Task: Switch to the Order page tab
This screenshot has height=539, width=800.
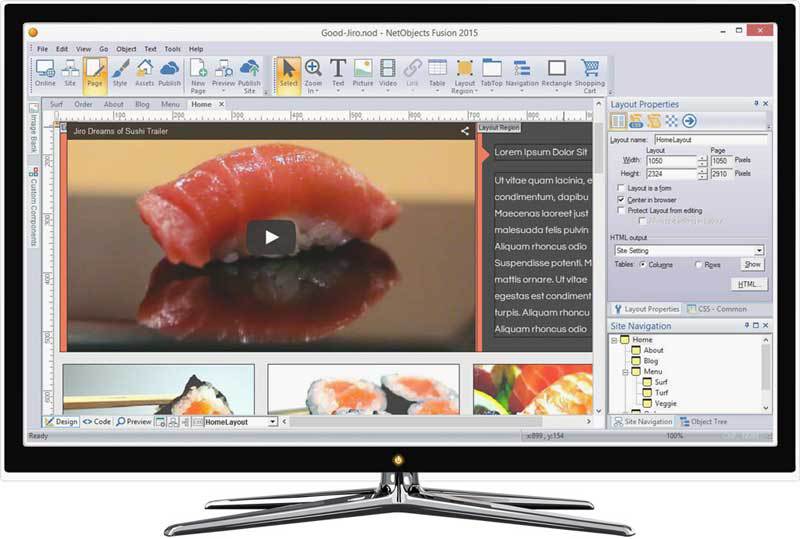Action: (x=83, y=104)
